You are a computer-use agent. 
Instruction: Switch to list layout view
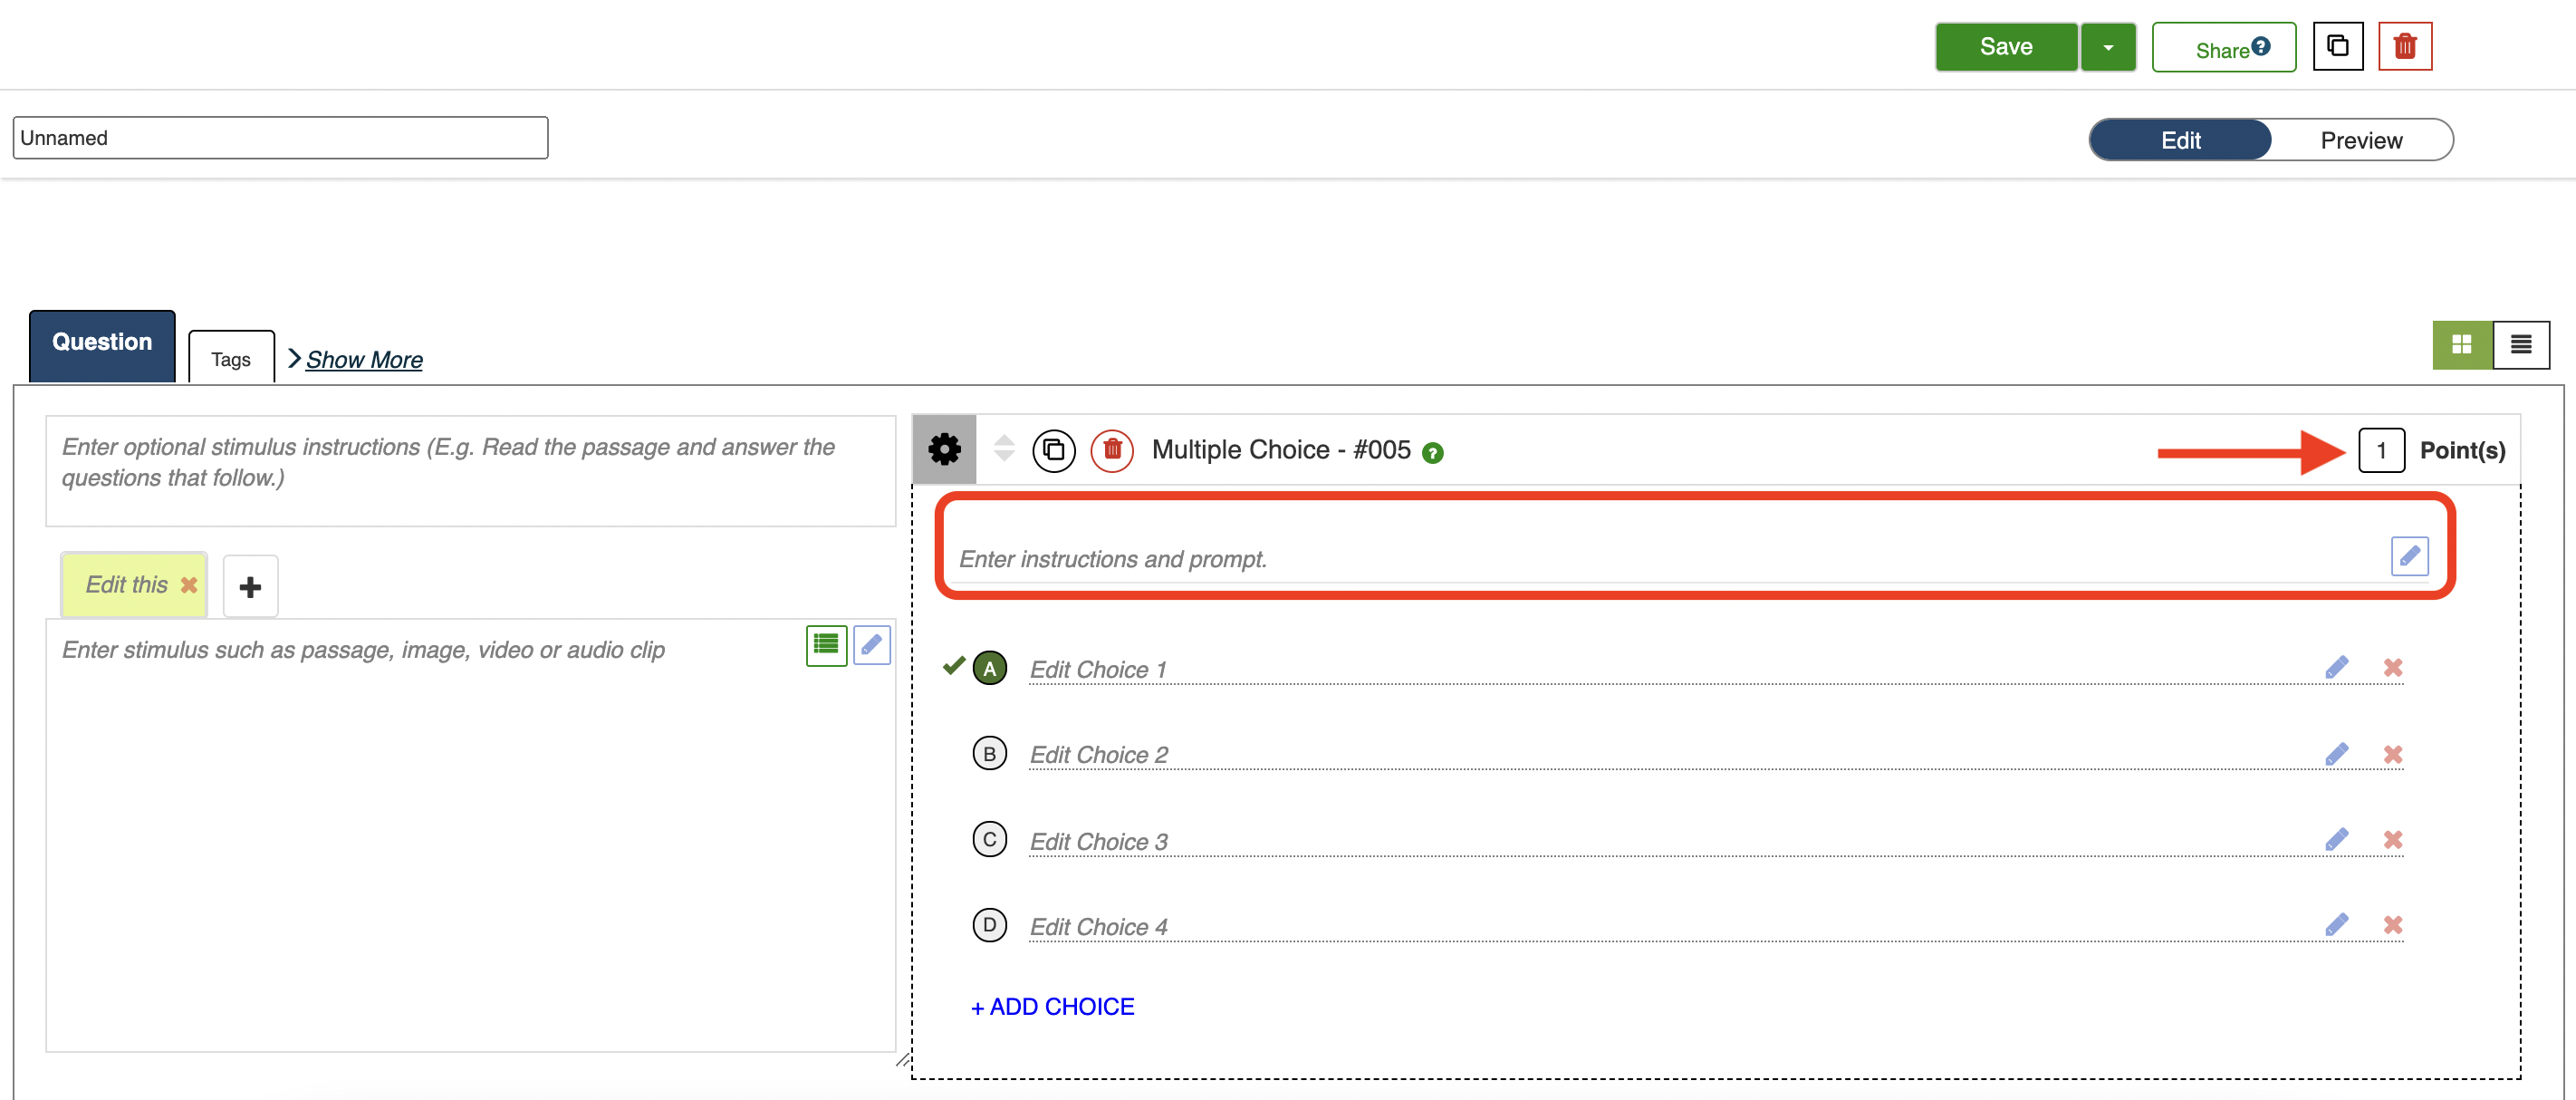point(2520,345)
